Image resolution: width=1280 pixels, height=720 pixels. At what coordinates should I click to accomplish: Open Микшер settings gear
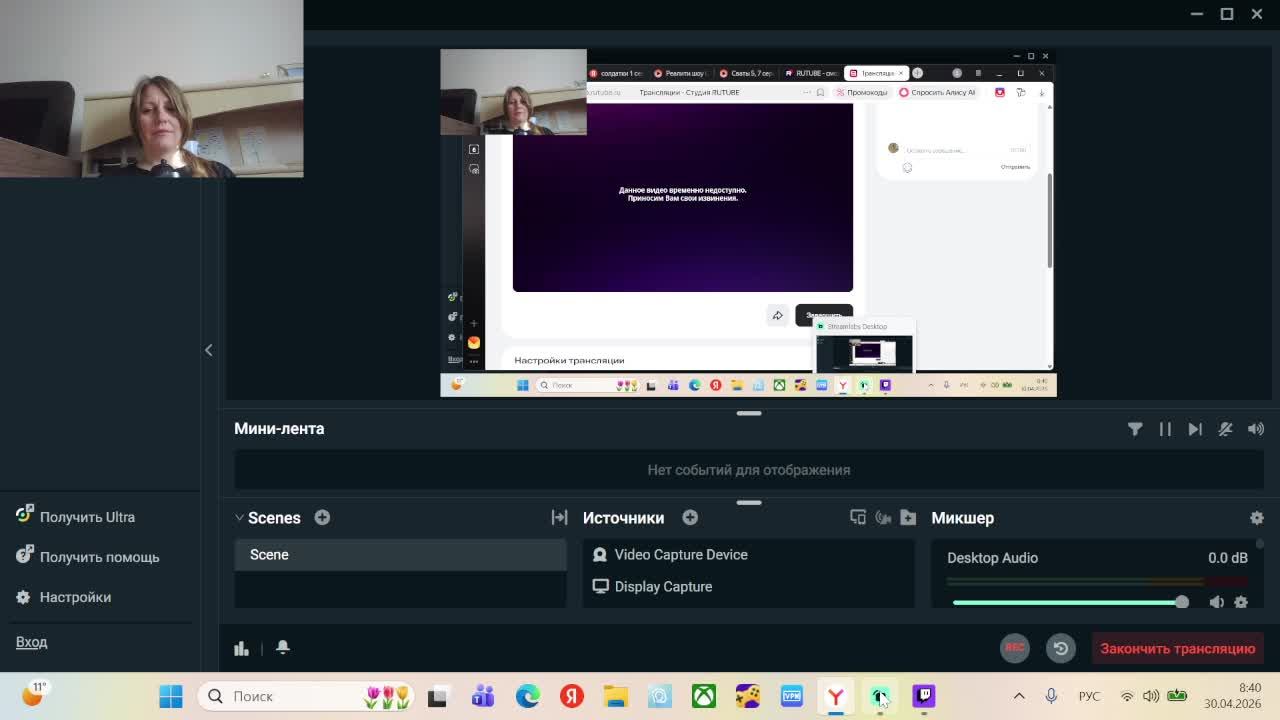[x=1257, y=518]
